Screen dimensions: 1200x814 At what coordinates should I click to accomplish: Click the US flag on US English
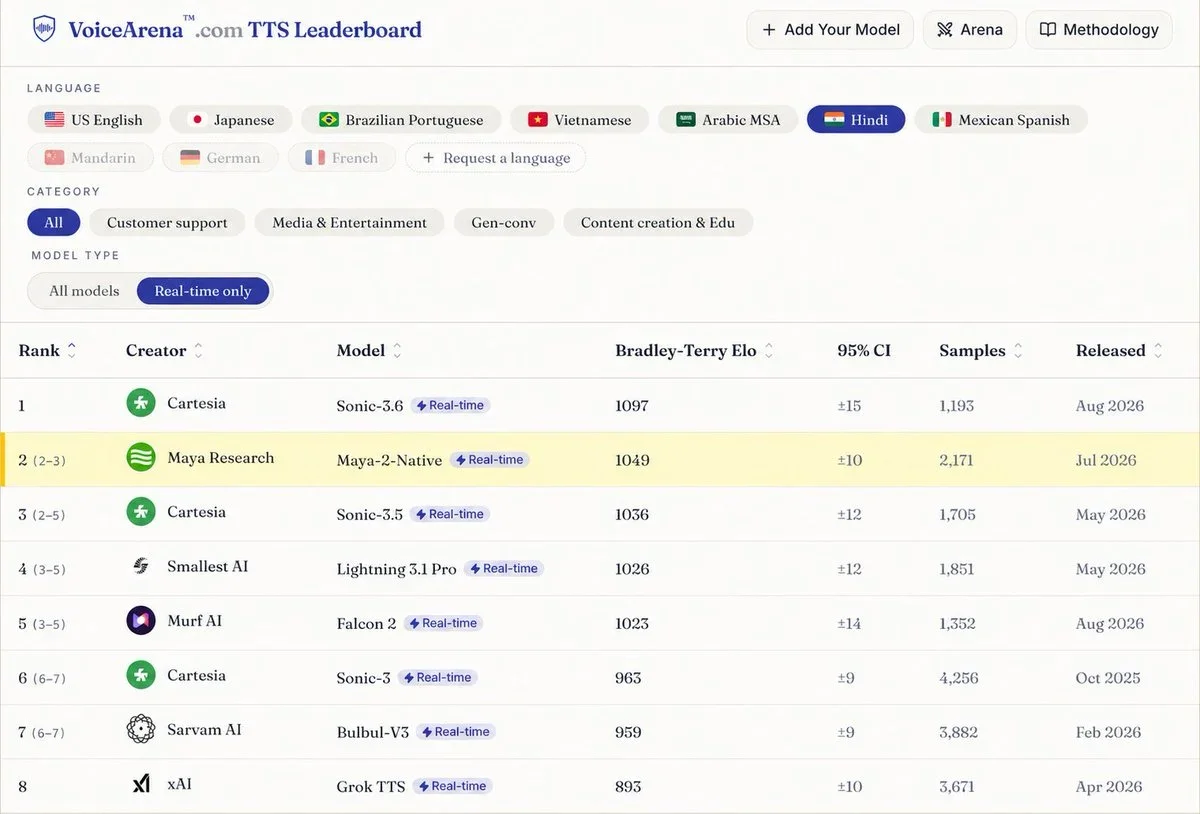(x=54, y=120)
